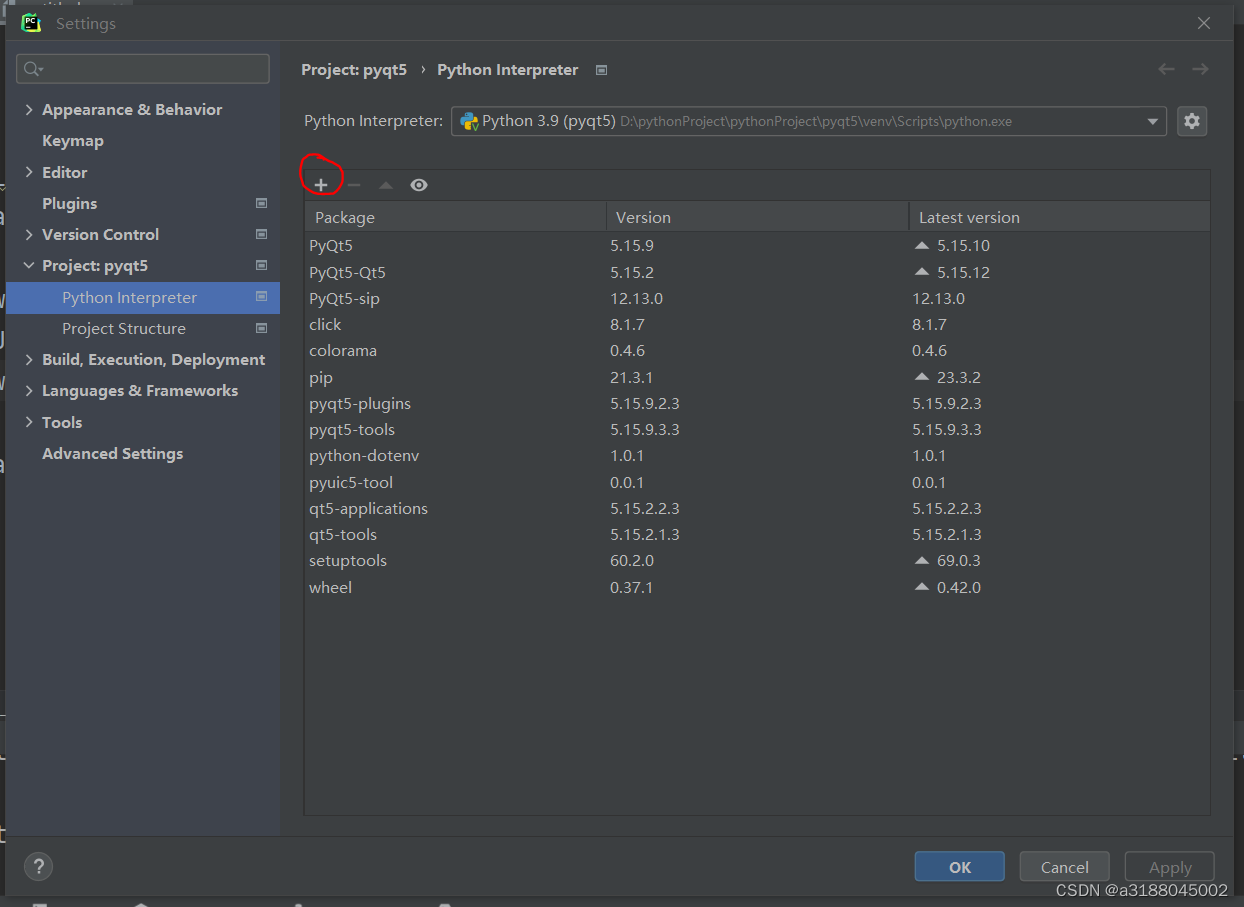Sort by the Version column header
Screen dimensions: 1244x907
tap(757, 217)
